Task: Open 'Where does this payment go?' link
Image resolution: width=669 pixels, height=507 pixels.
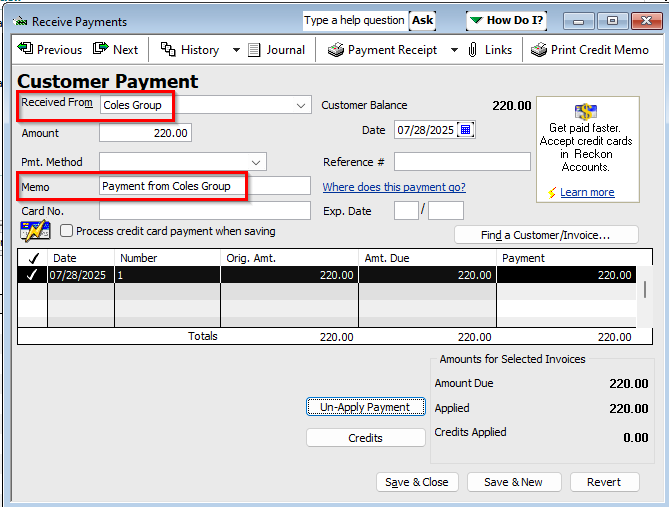Action: [x=394, y=187]
